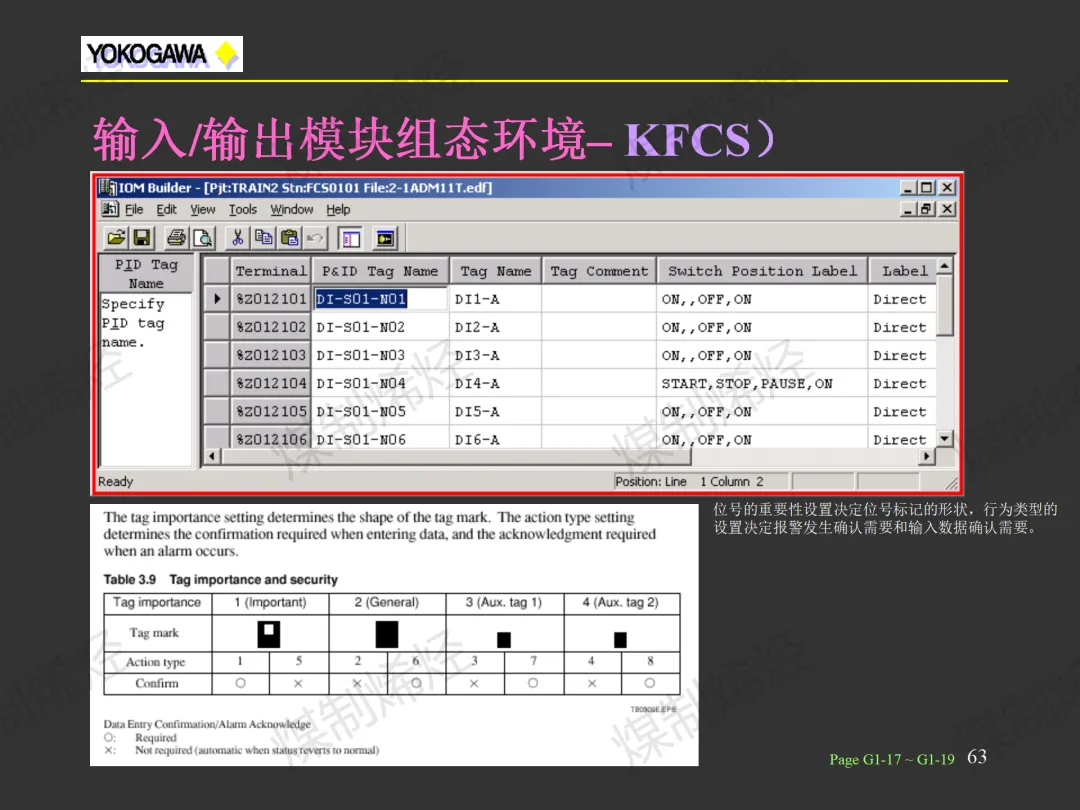The width and height of the screenshot is (1080, 810).
Task: Select the DI-S01-N03 cell
Action: click(x=380, y=355)
